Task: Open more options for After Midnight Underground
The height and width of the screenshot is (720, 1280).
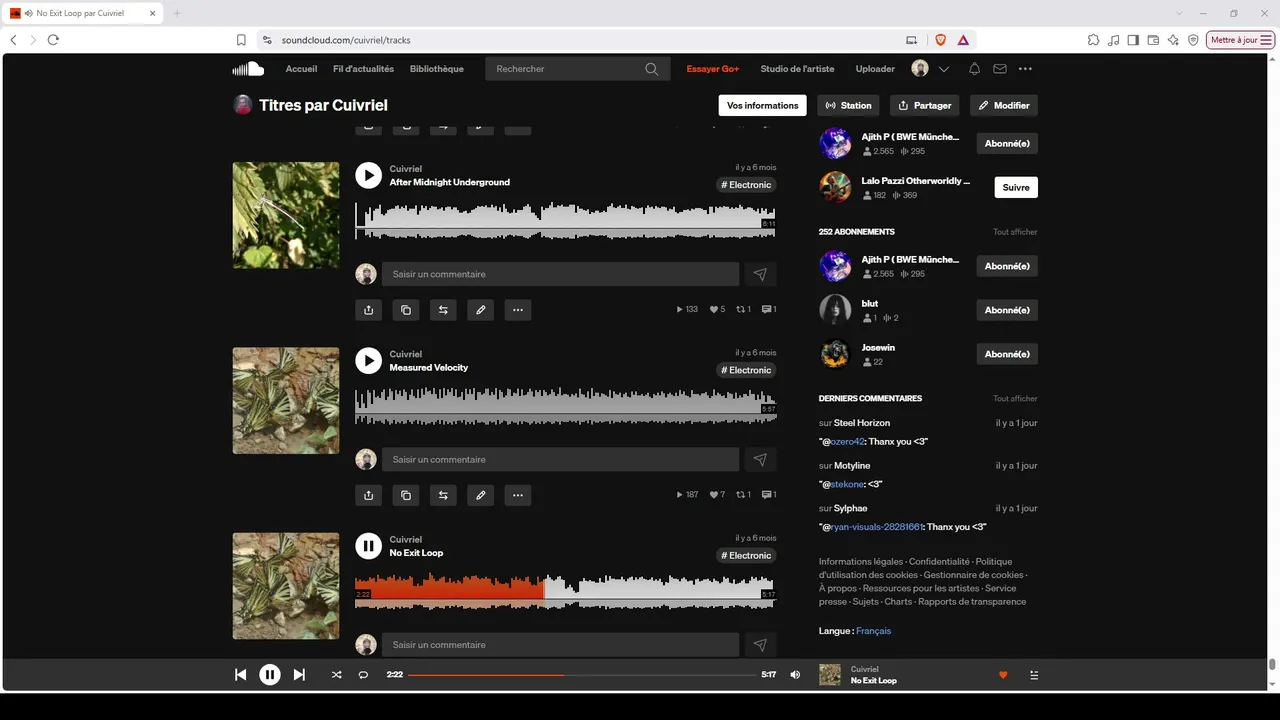Action: tap(518, 310)
